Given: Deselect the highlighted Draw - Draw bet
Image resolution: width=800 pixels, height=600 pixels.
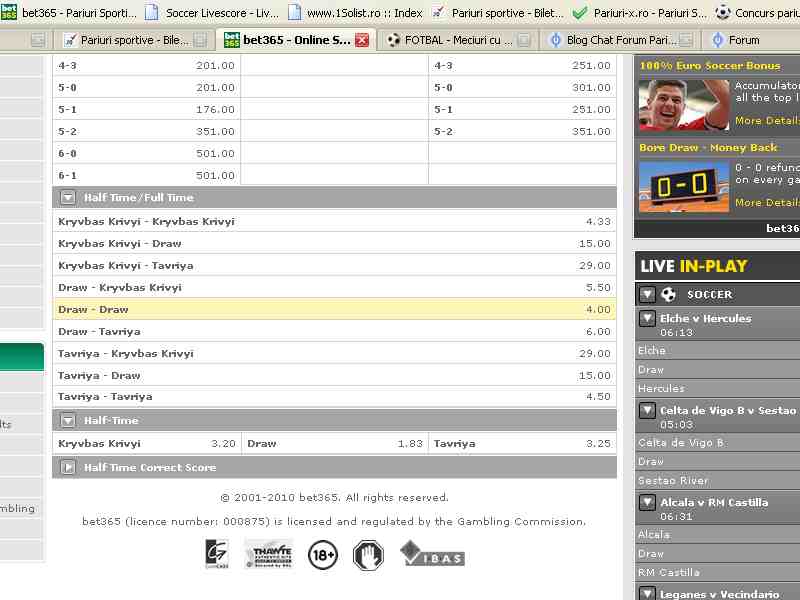Looking at the screenshot, I should click(x=334, y=309).
